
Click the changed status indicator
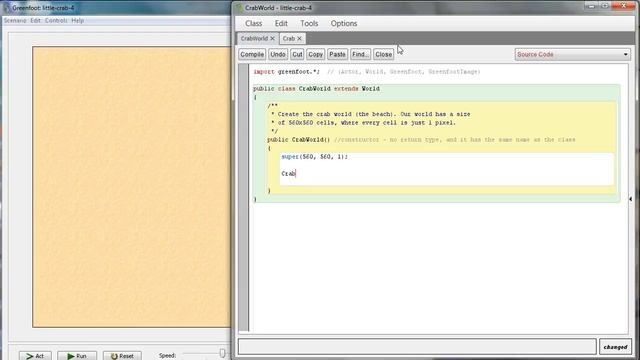615,347
